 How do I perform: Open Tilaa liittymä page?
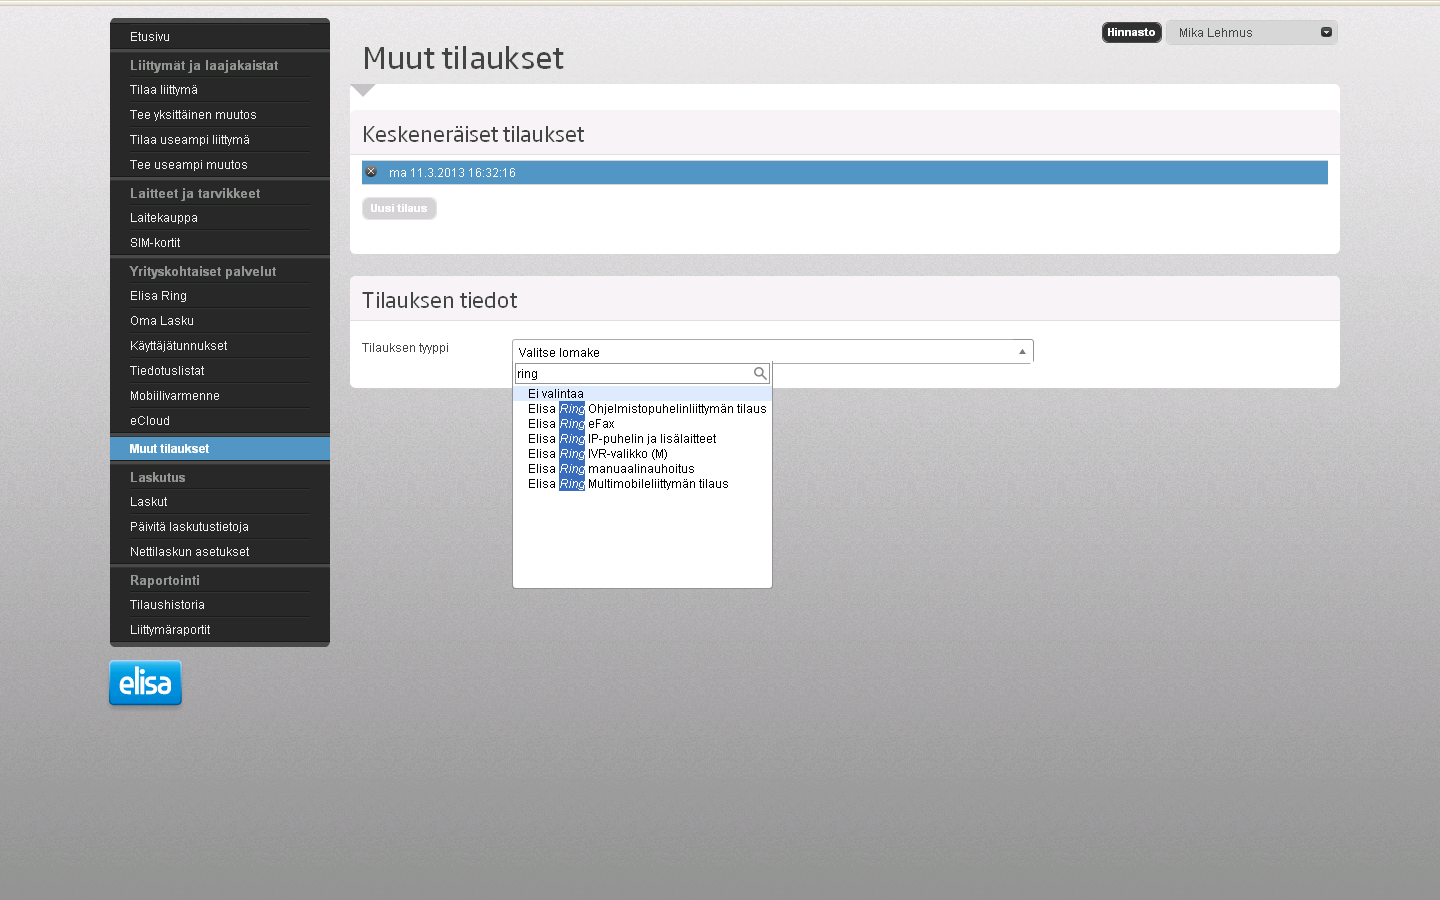tap(164, 90)
